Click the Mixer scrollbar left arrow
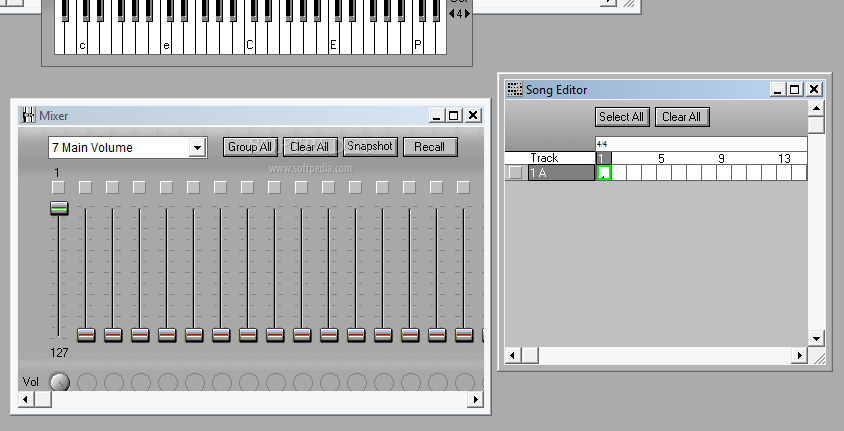This screenshot has width=844, height=431. pyautogui.click(x=26, y=399)
